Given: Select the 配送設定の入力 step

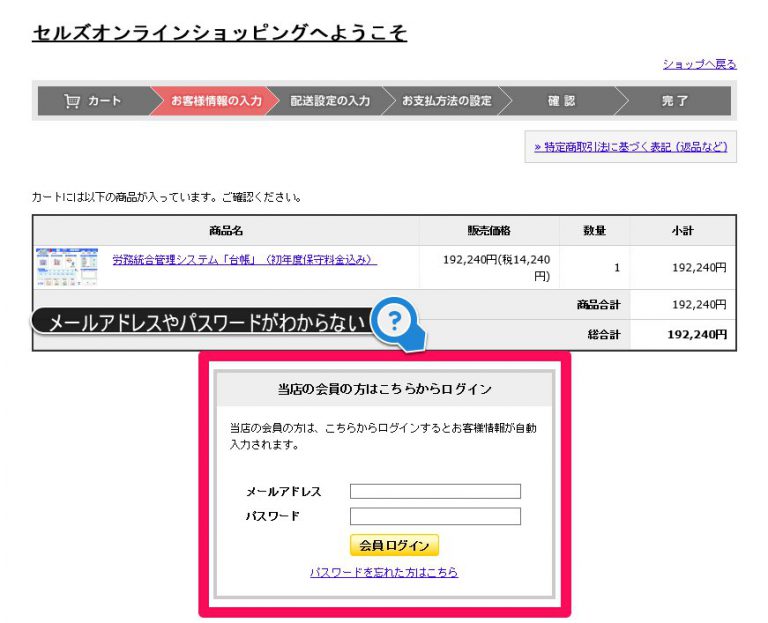Looking at the screenshot, I should click(330, 101).
